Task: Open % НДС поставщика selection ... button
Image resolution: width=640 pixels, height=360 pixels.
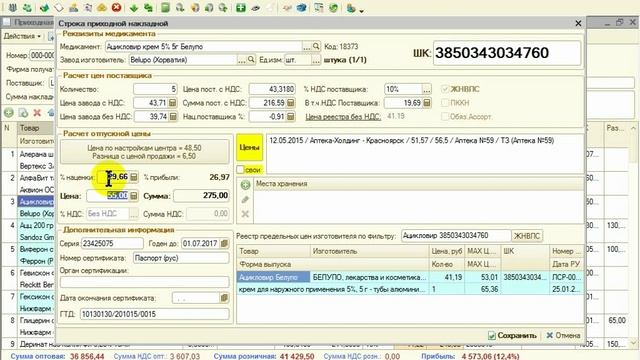Action: [427, 89]
